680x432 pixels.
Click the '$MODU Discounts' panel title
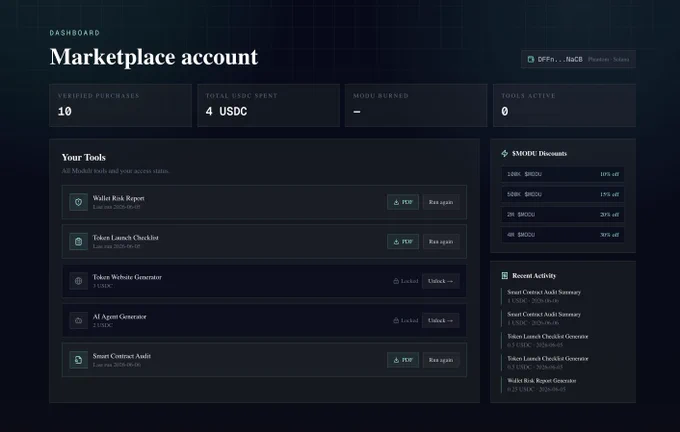click(x=539, y=154)
